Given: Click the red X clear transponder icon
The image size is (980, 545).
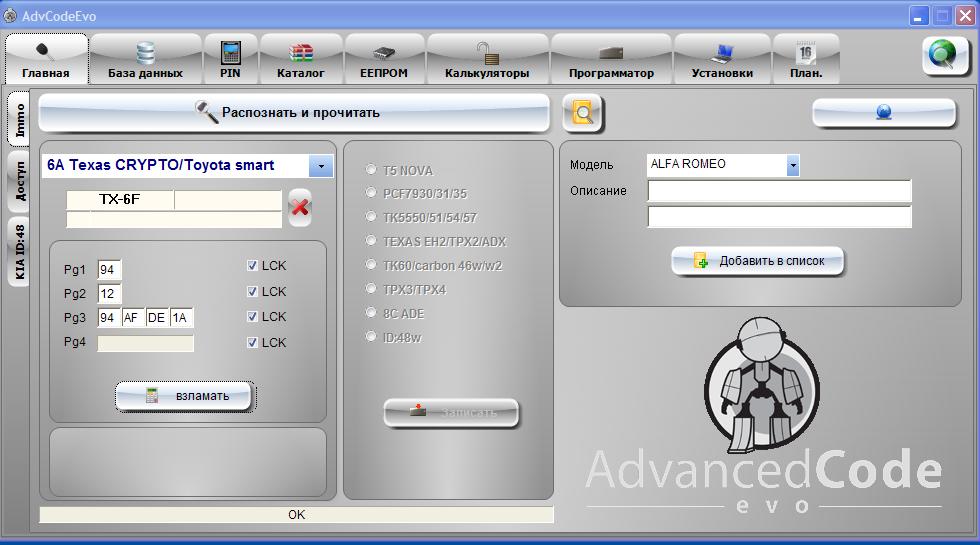Looking at the screenshot, I should [299, 208].
